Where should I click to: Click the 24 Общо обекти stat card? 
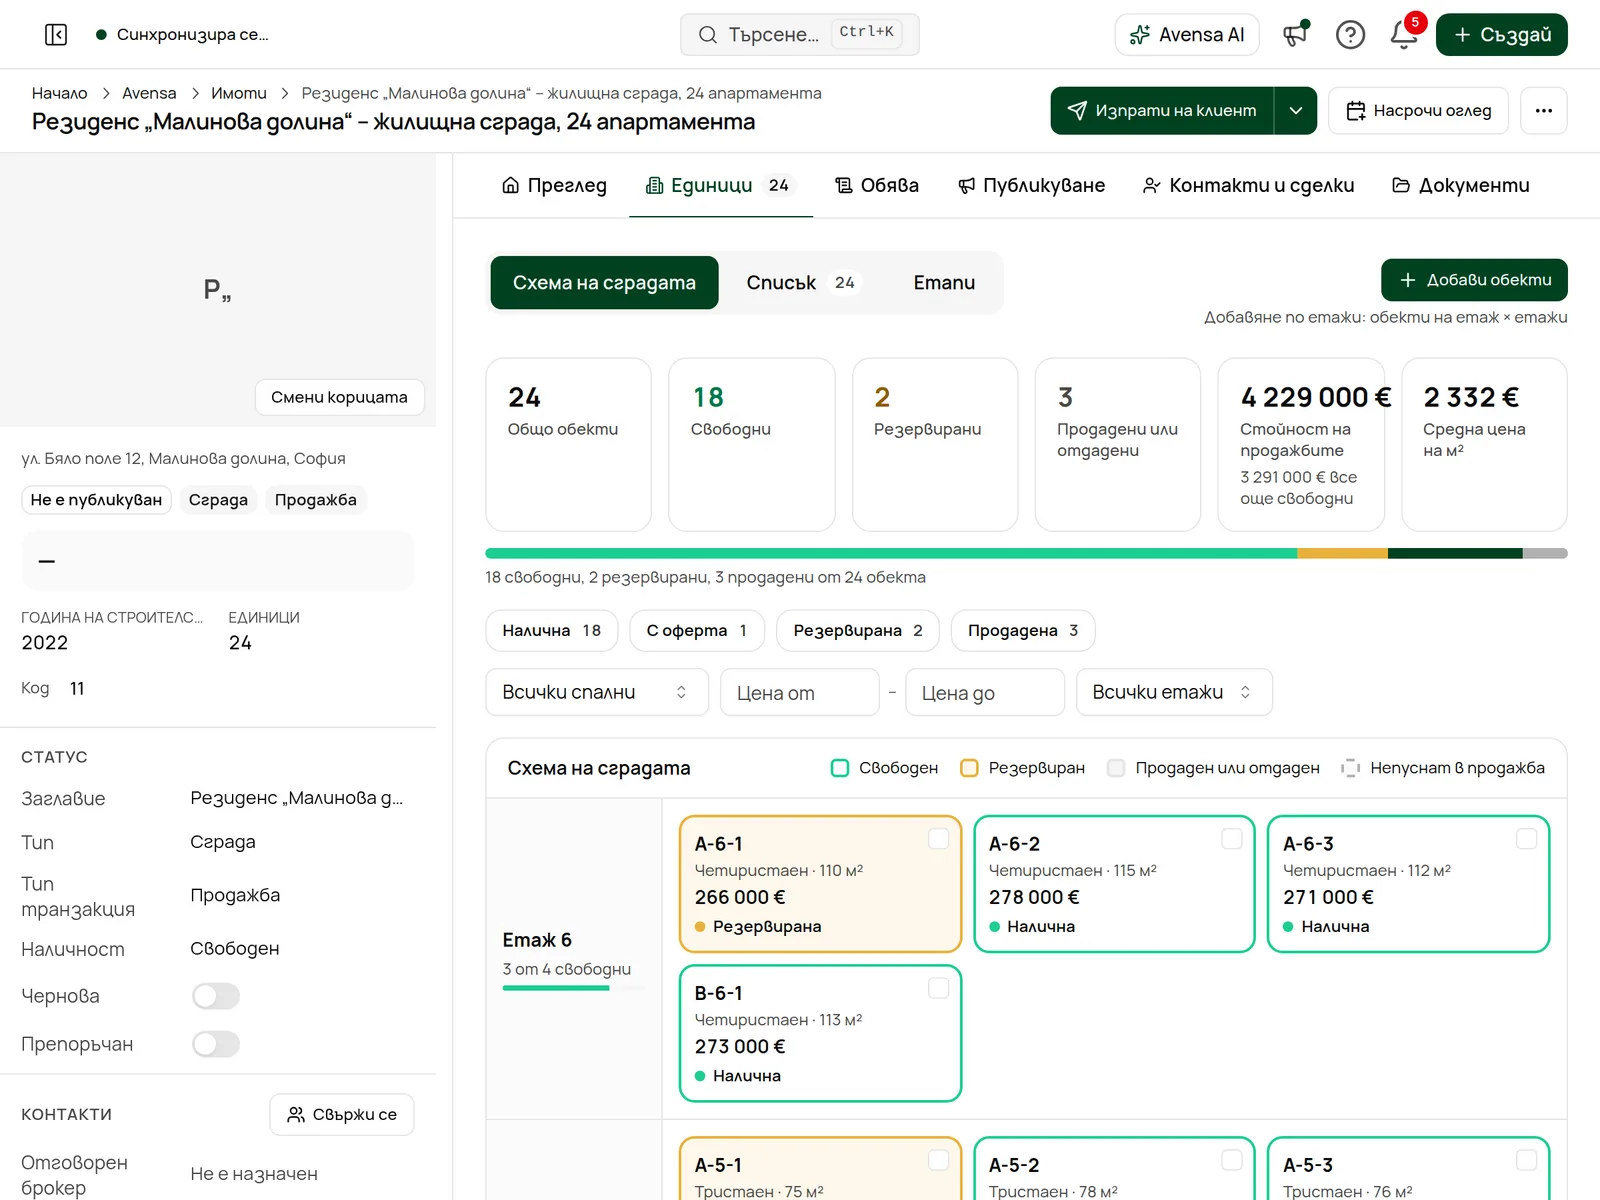[568, 444]
